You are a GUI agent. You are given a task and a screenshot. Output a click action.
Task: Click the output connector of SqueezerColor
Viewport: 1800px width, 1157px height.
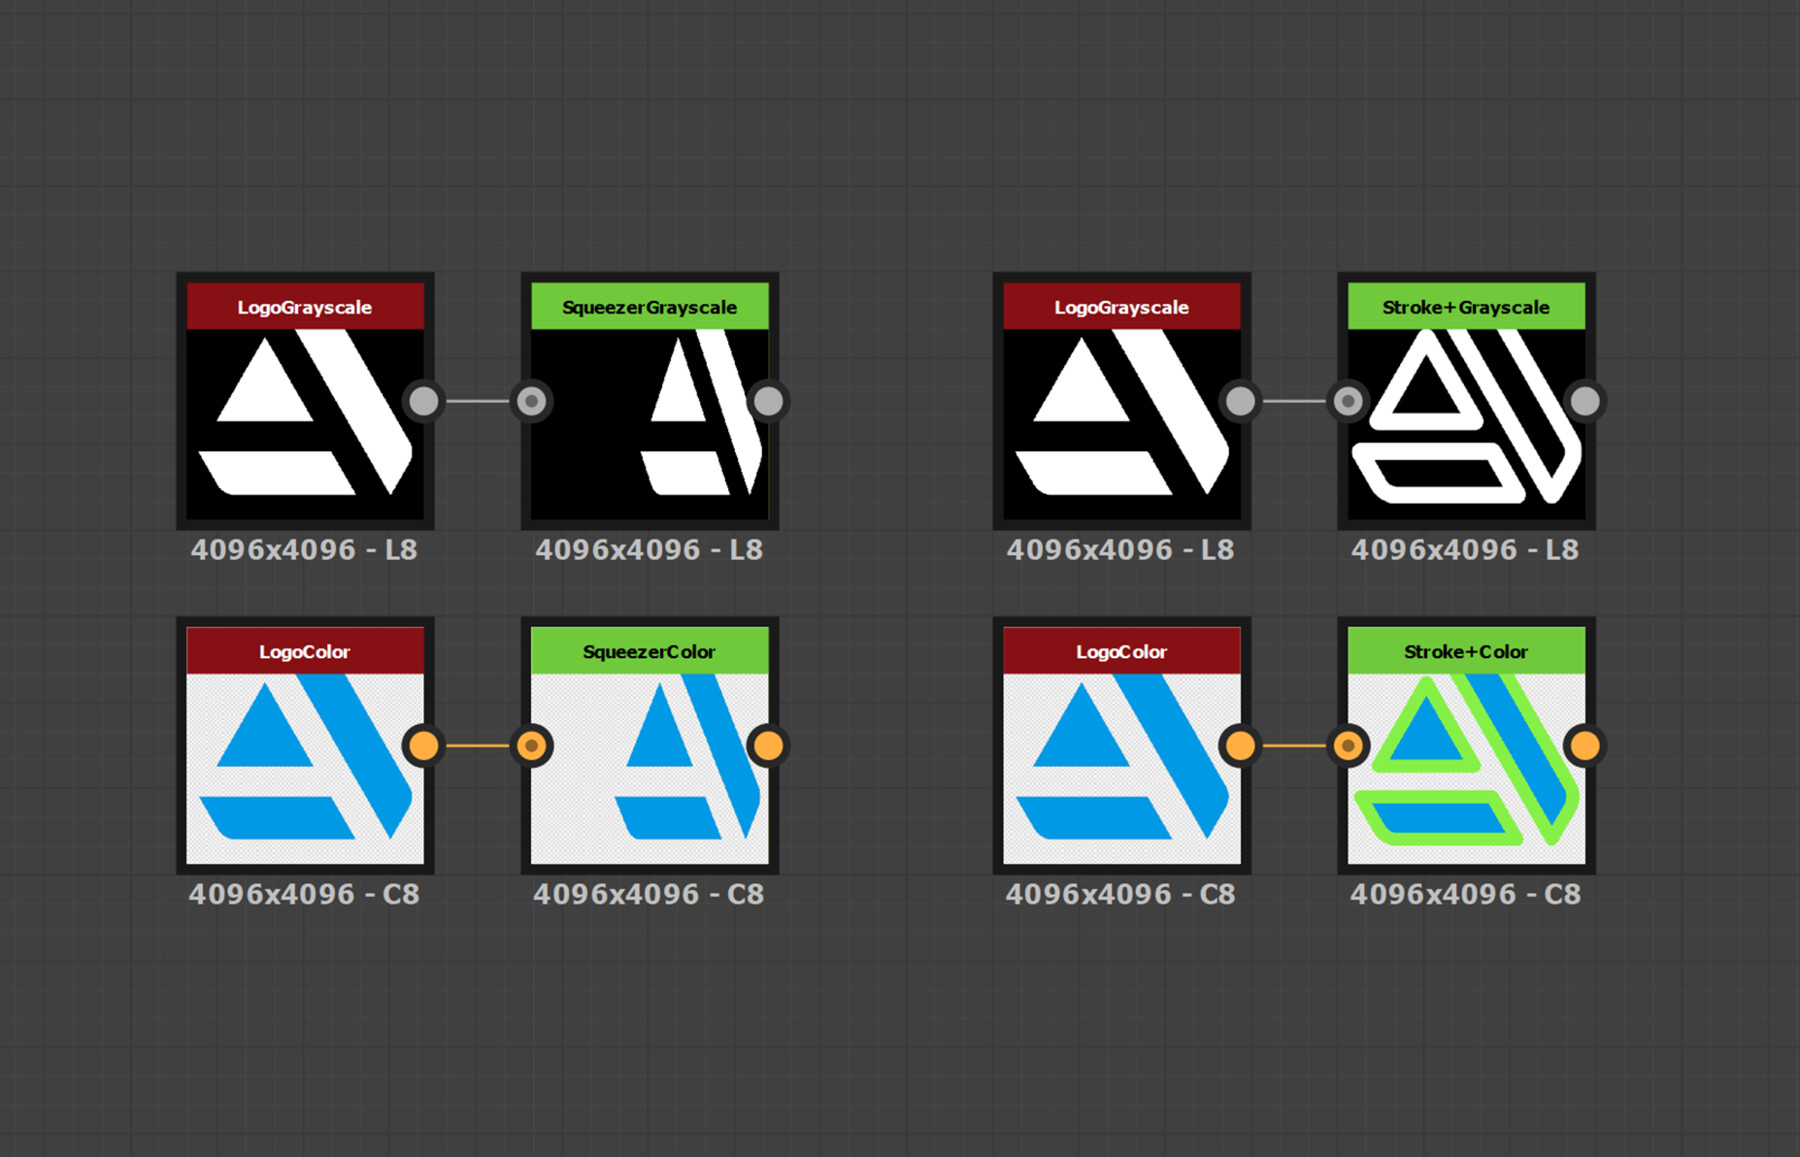pyautogui.click(x=769, y=745)
